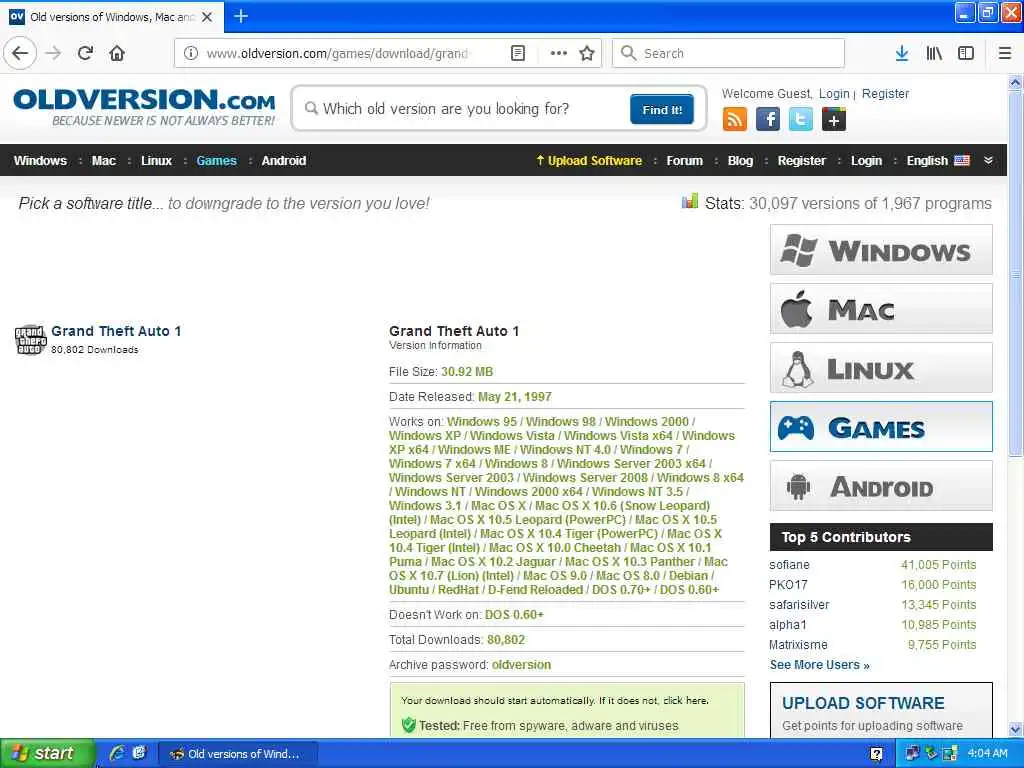Click the stats bar chart icon
The height and width of the screenshot is (768, 1024).
[x=690, y=201]
